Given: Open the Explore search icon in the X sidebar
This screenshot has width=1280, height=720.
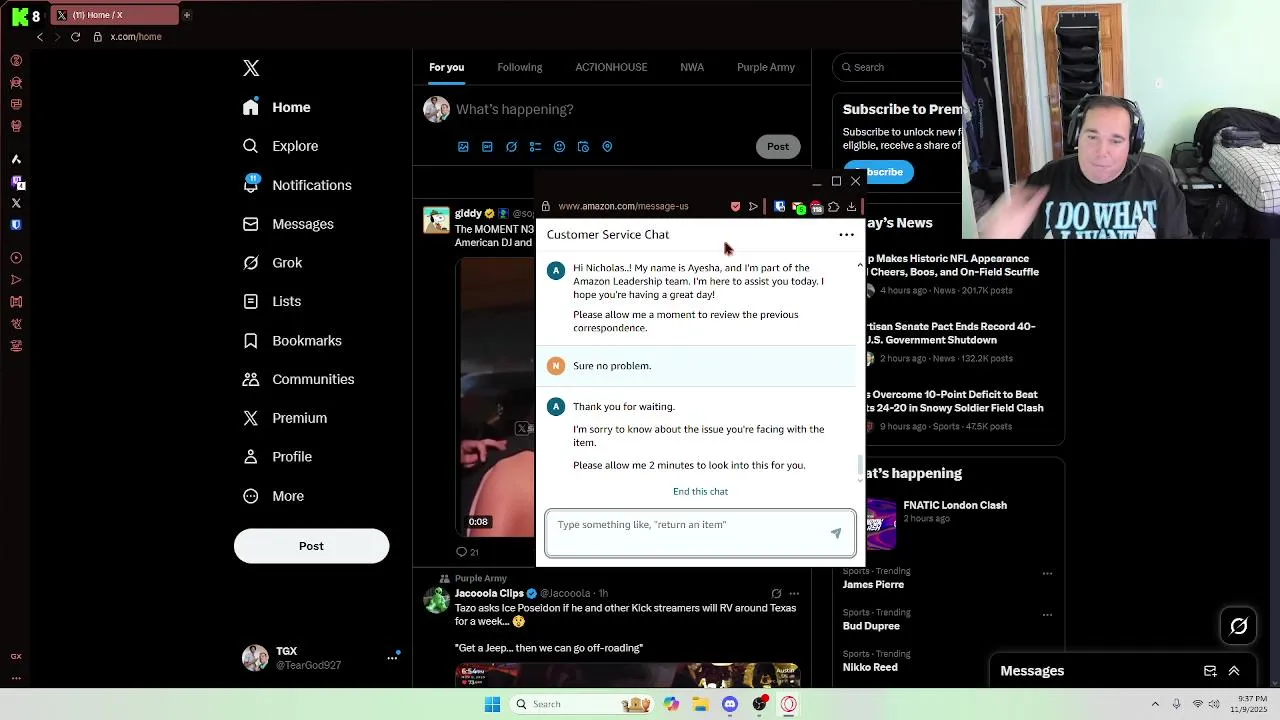Looking at the screenshot, I should coord(251,146).
